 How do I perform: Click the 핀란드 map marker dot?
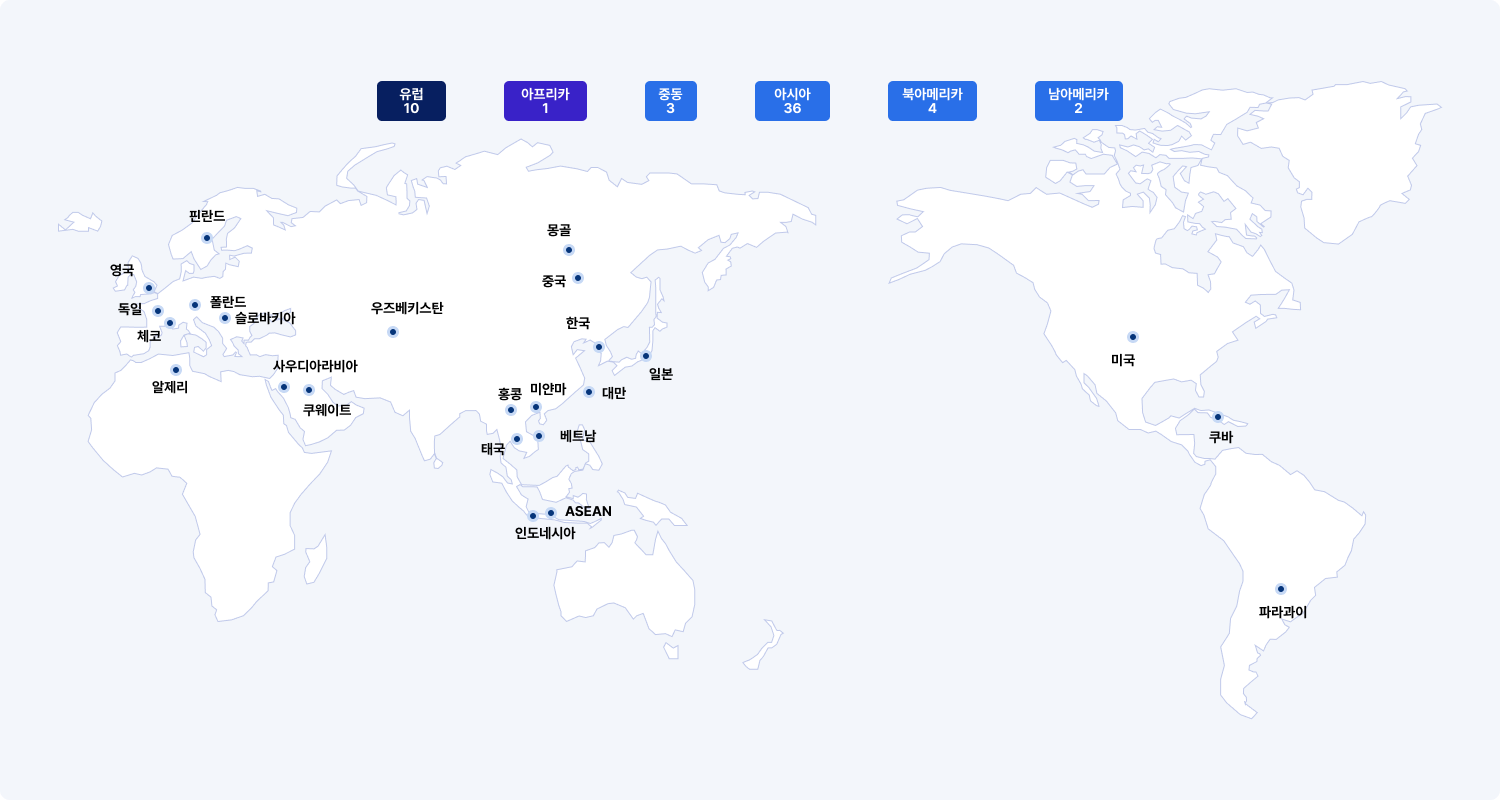207,238
